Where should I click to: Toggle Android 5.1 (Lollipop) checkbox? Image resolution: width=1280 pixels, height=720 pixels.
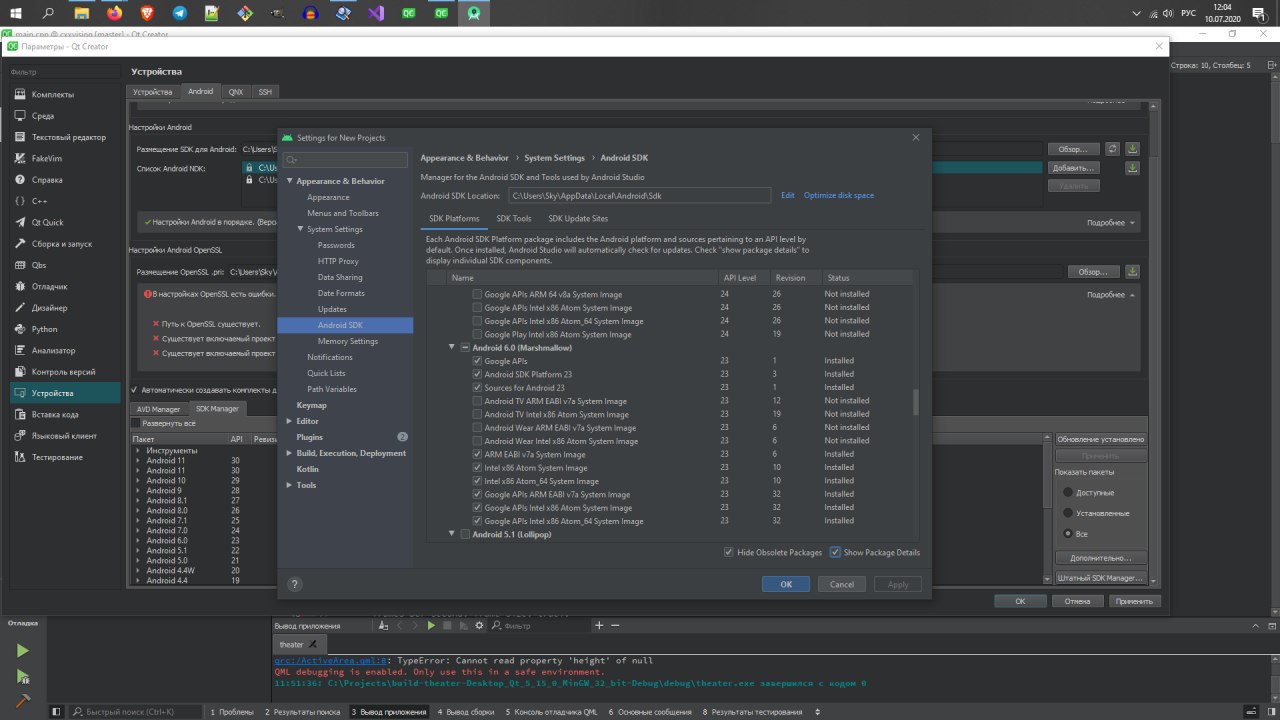click(465, 535)
